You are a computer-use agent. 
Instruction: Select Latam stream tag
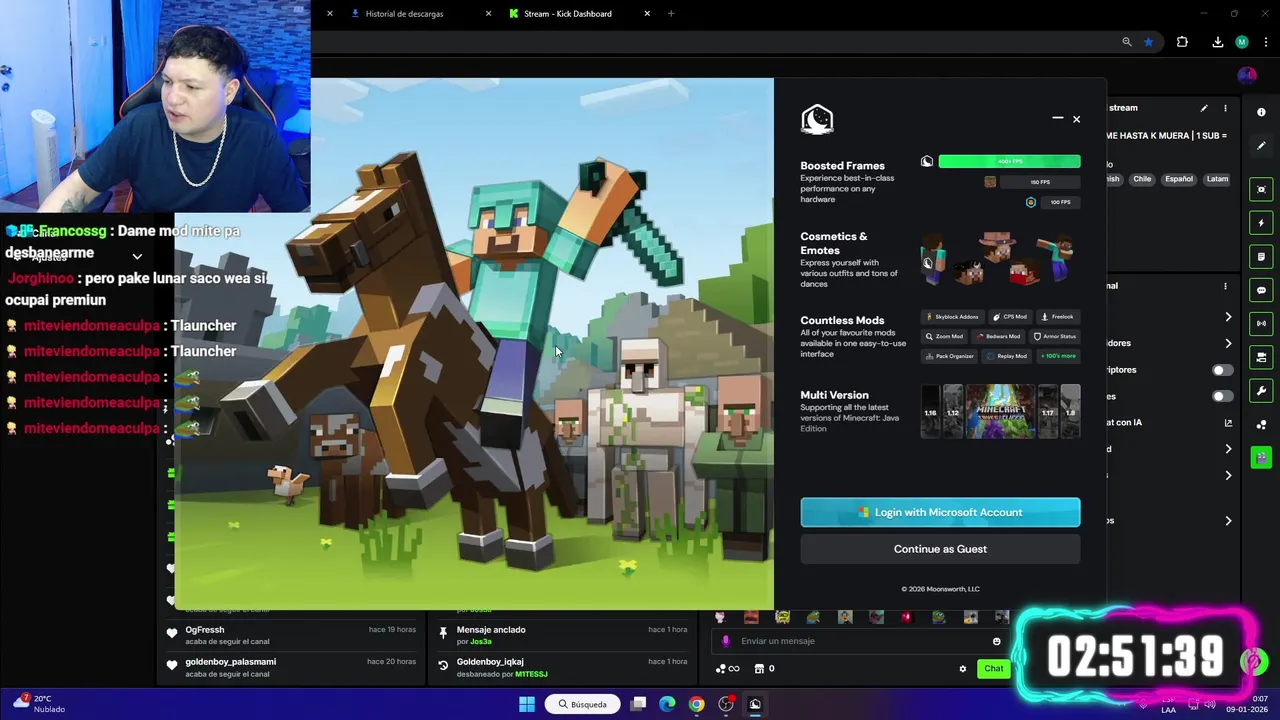click(x=1217, y=179)
